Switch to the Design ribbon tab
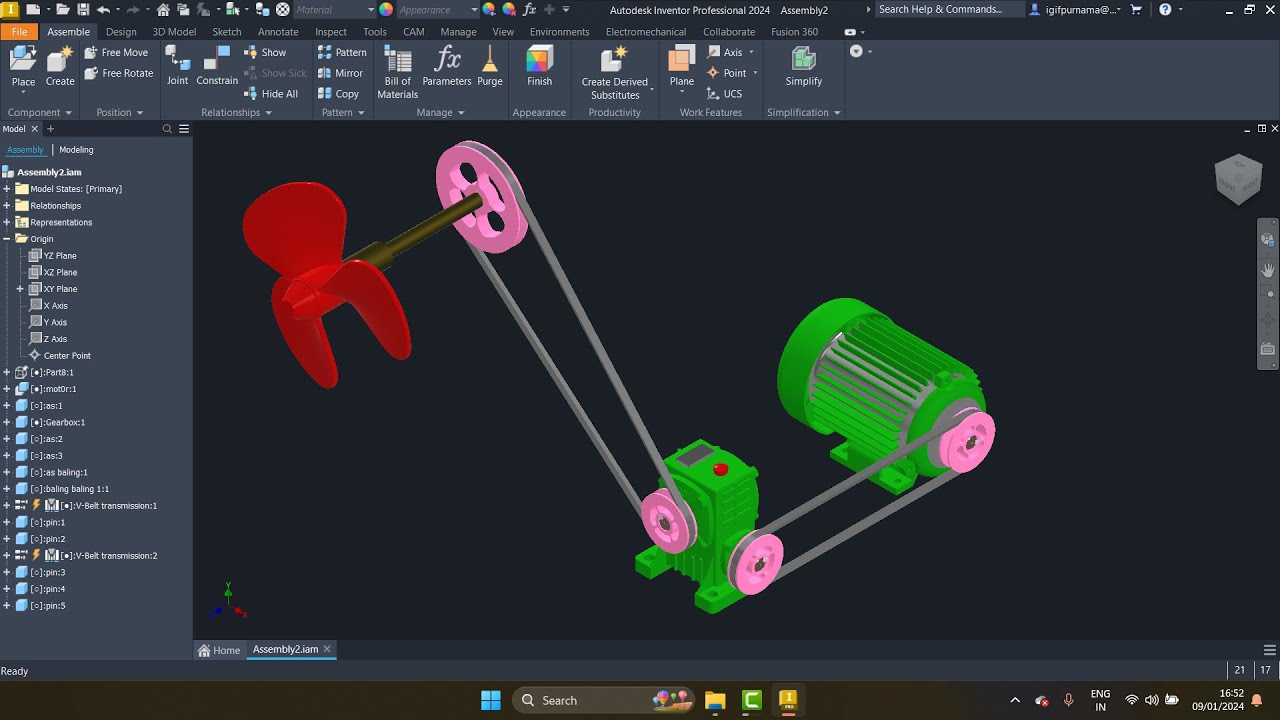Image resolution: width=1280 pixels, height=720 pixels. click(x=121, y=31)
